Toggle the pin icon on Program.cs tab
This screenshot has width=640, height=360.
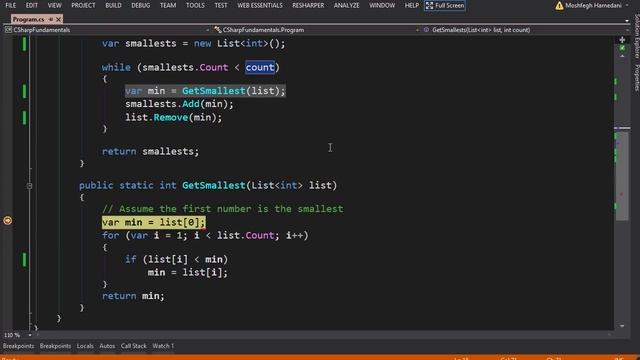click(x=51, y=19)
